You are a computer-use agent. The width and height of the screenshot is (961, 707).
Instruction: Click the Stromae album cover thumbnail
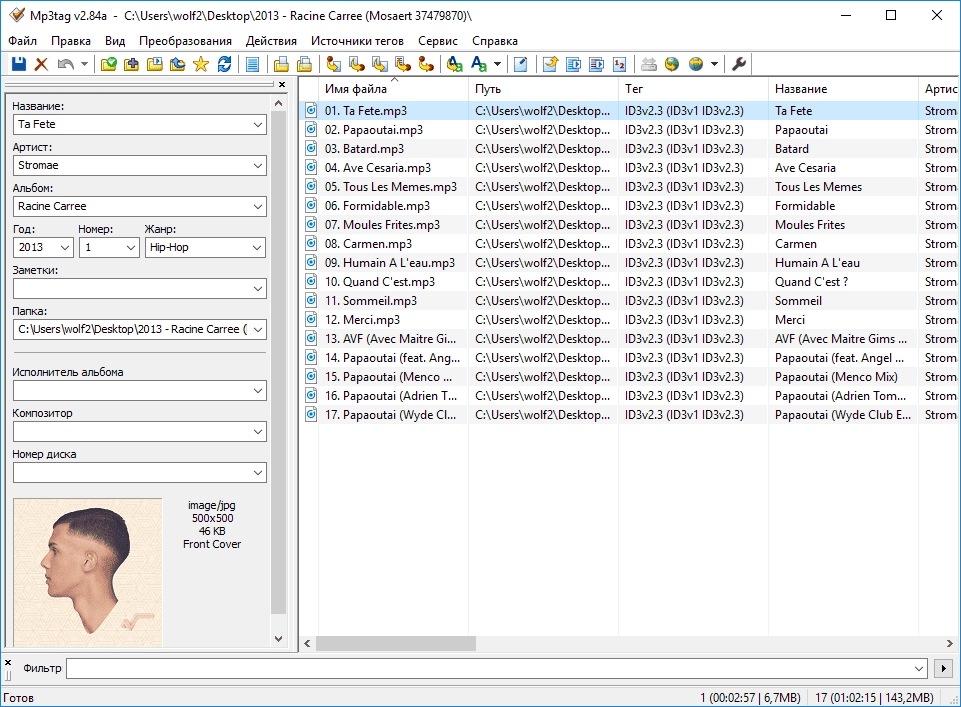[x=88, y=572]
